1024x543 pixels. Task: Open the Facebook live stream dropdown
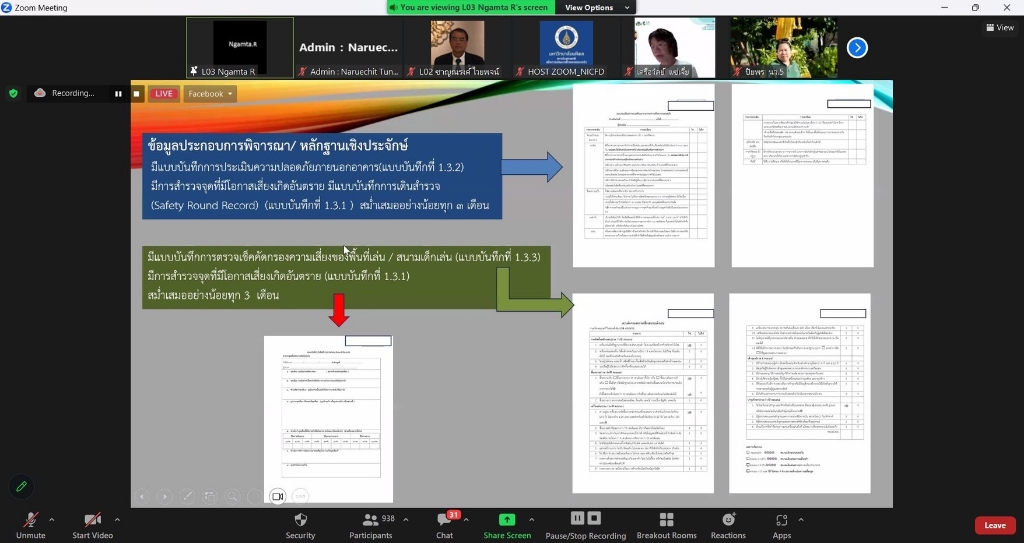(210, 93)
